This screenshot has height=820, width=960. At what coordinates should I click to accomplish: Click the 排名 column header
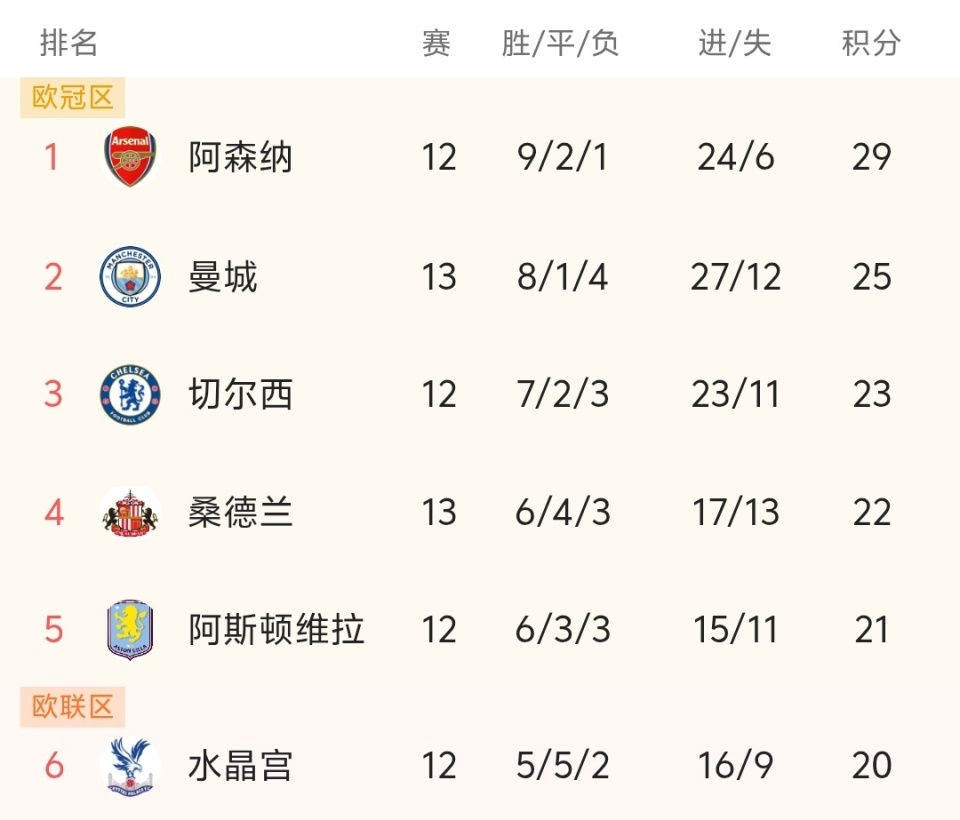69,43
